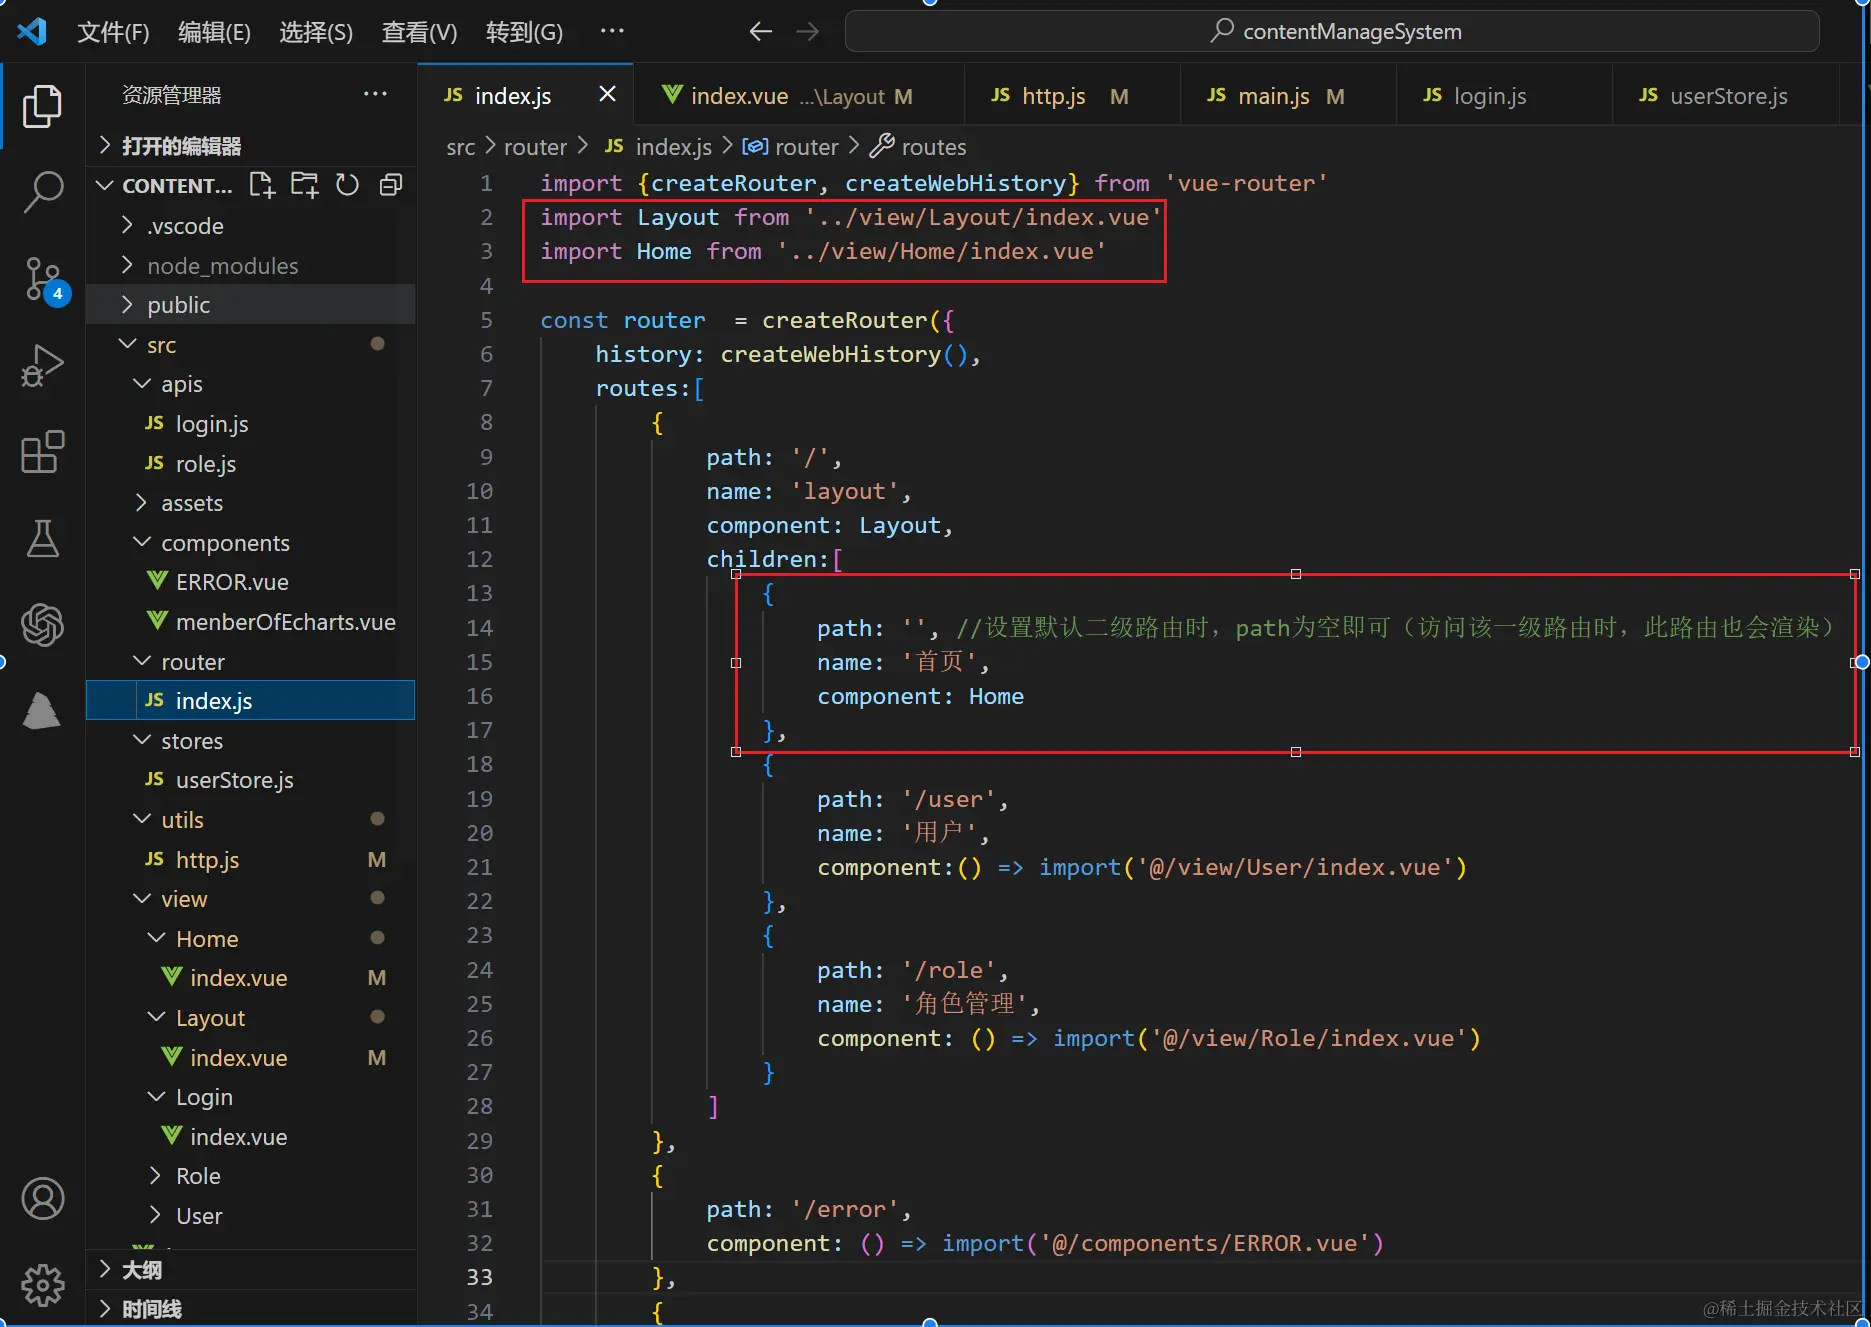Expand the node_modules folder
Viewport: 1871px width, 1327px height.
click(x=251, y=265)
